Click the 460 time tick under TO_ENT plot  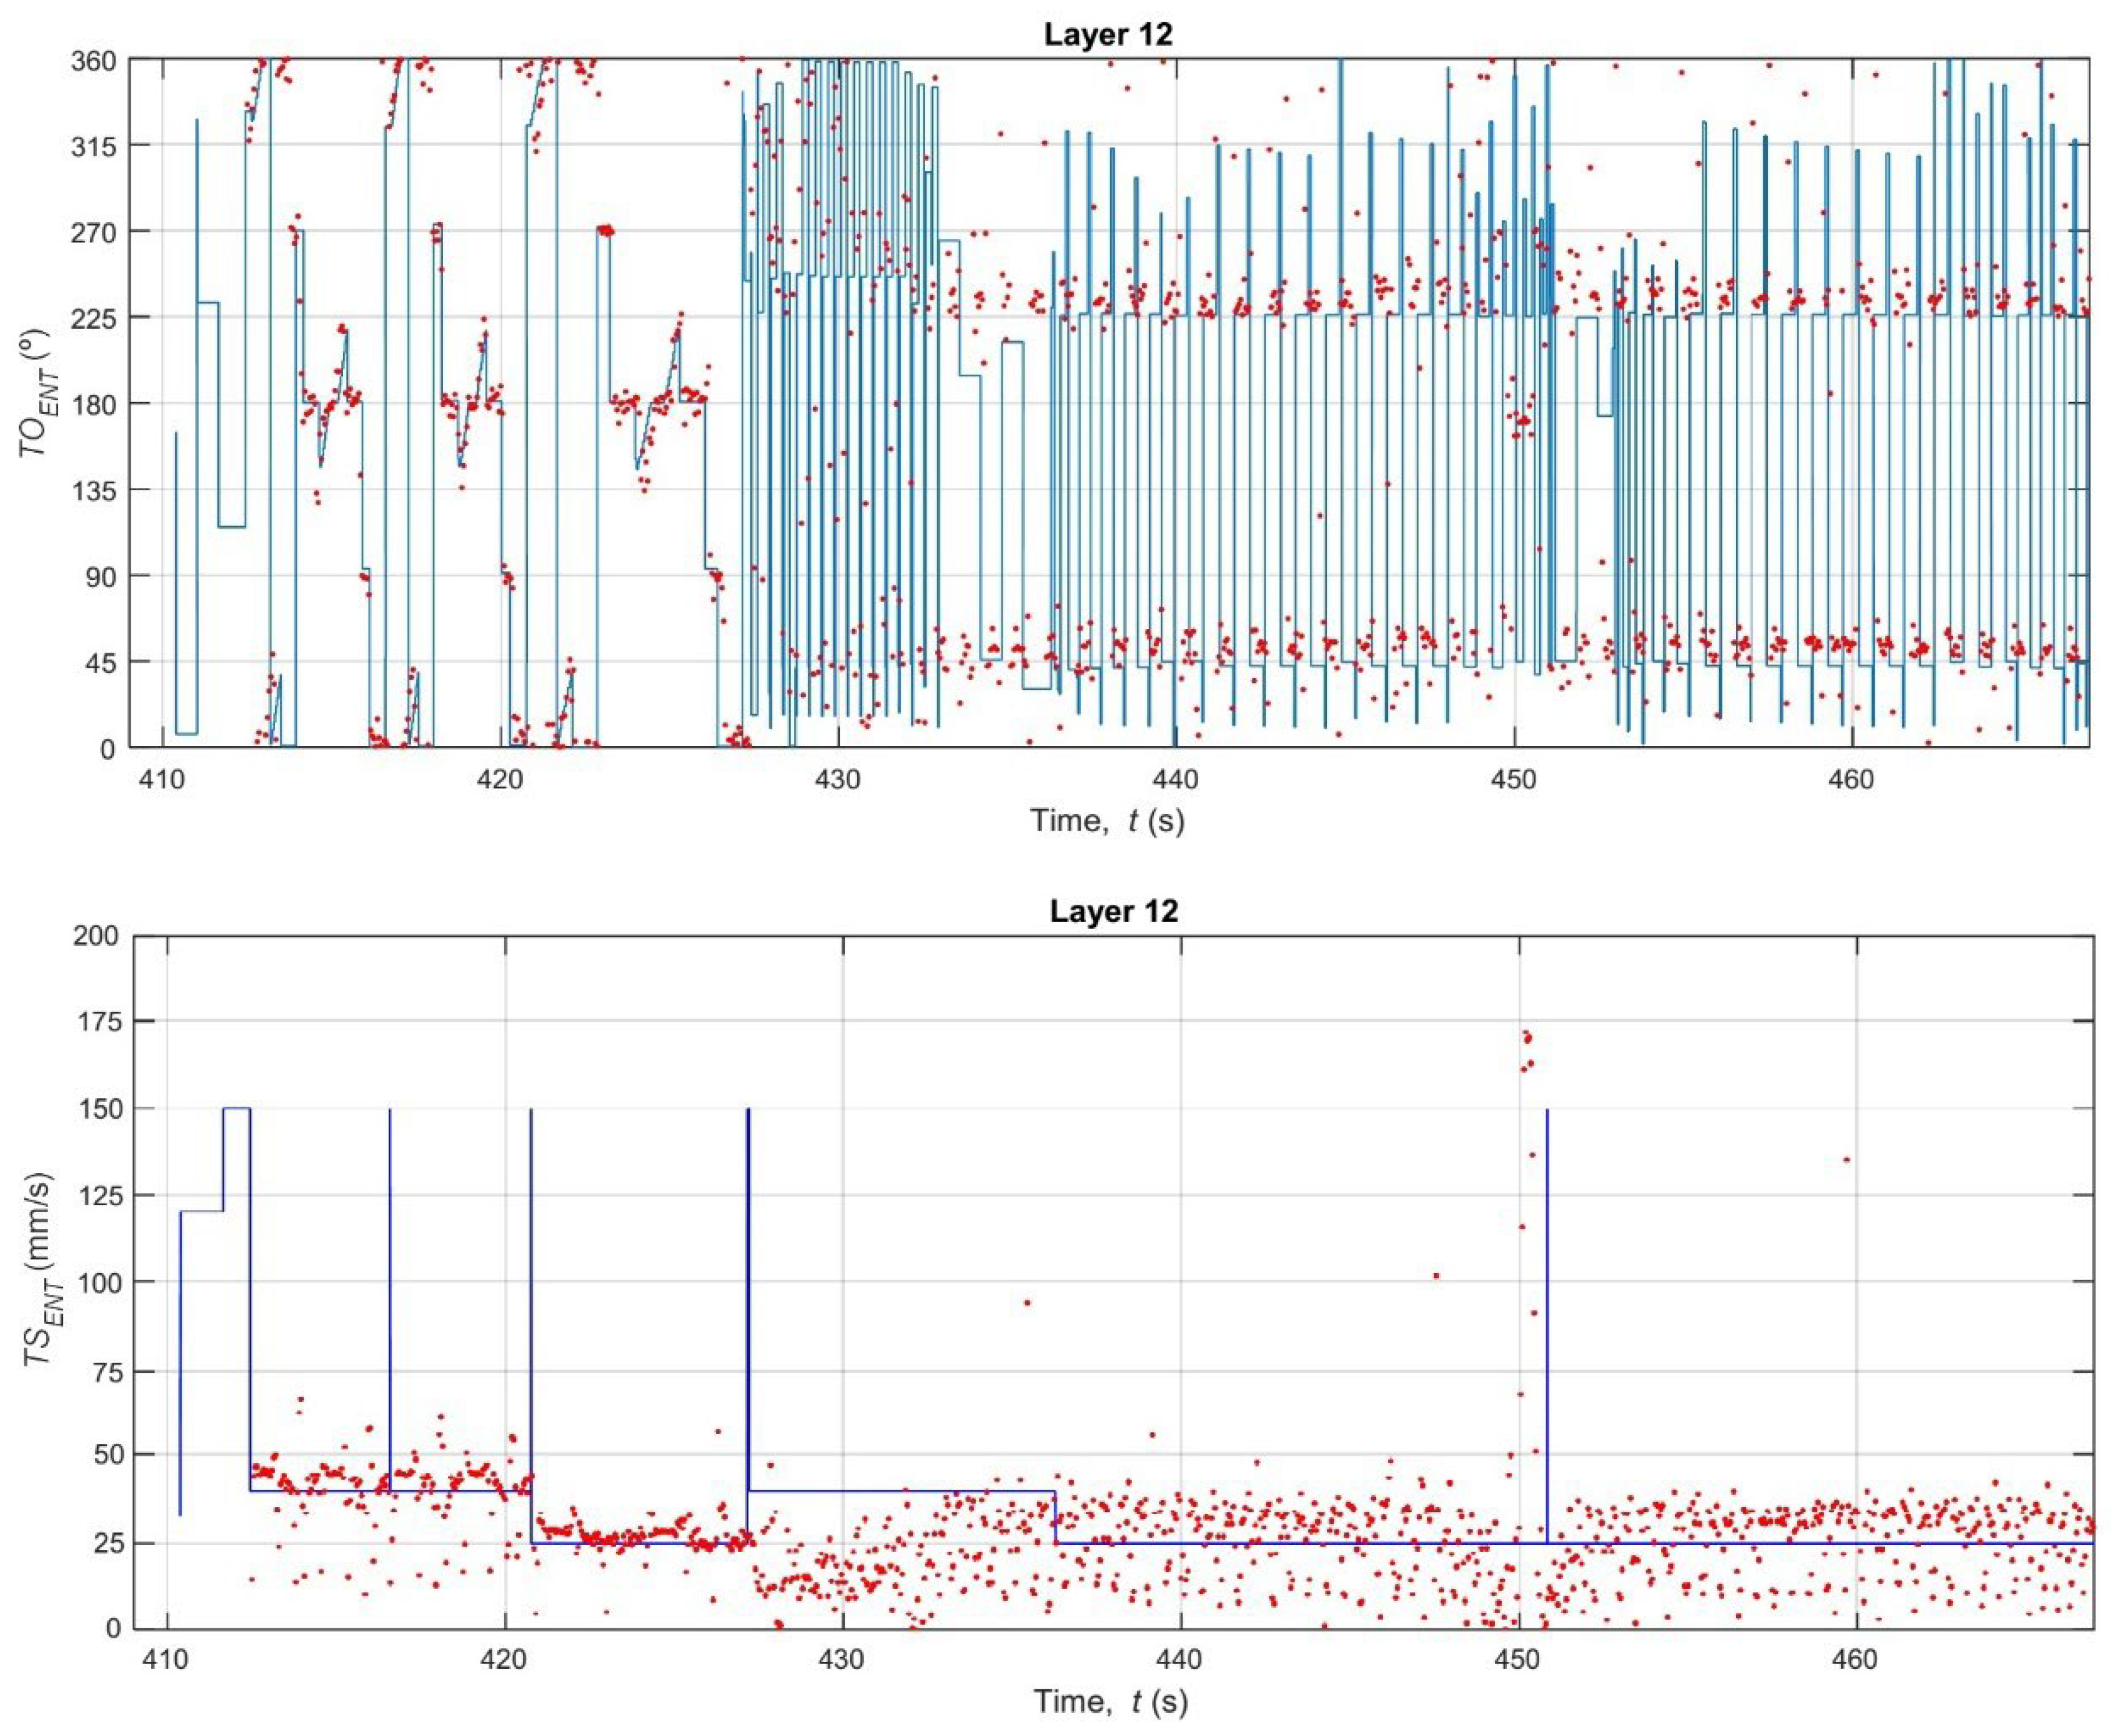[x=1851, y=778]
